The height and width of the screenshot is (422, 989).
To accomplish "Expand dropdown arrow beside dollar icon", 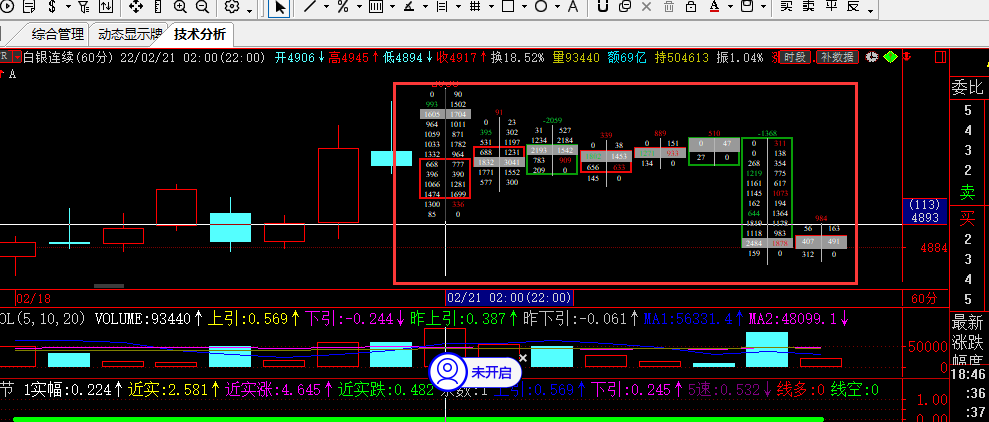I will 68,8.
